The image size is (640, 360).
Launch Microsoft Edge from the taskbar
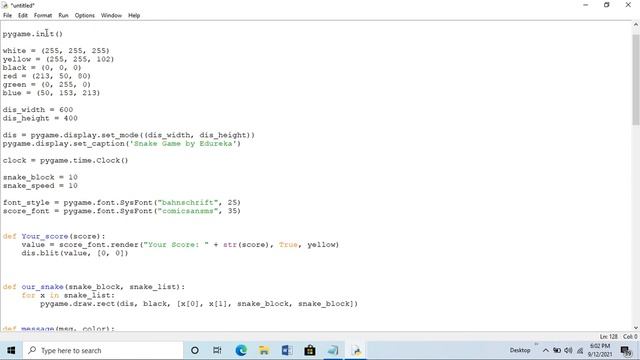(x=241, y=350)
